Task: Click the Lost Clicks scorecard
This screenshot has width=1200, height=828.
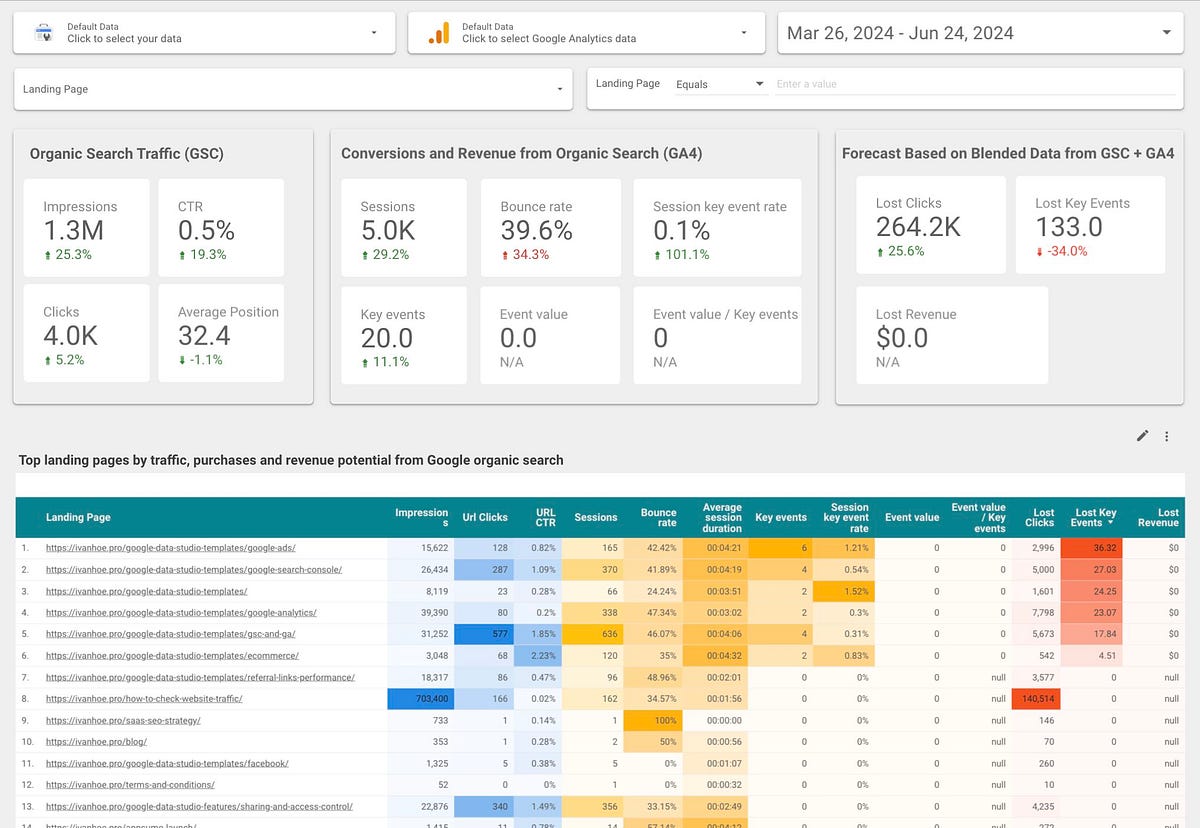Action: pos(930,225)
